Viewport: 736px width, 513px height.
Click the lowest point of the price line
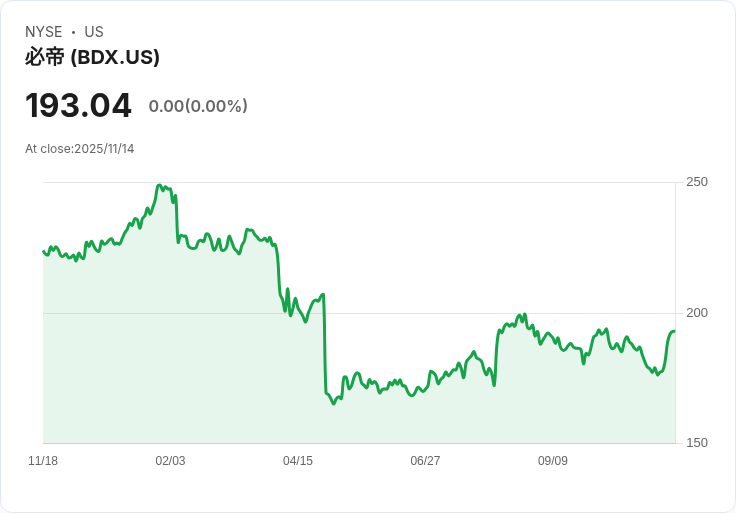point(334,403)
